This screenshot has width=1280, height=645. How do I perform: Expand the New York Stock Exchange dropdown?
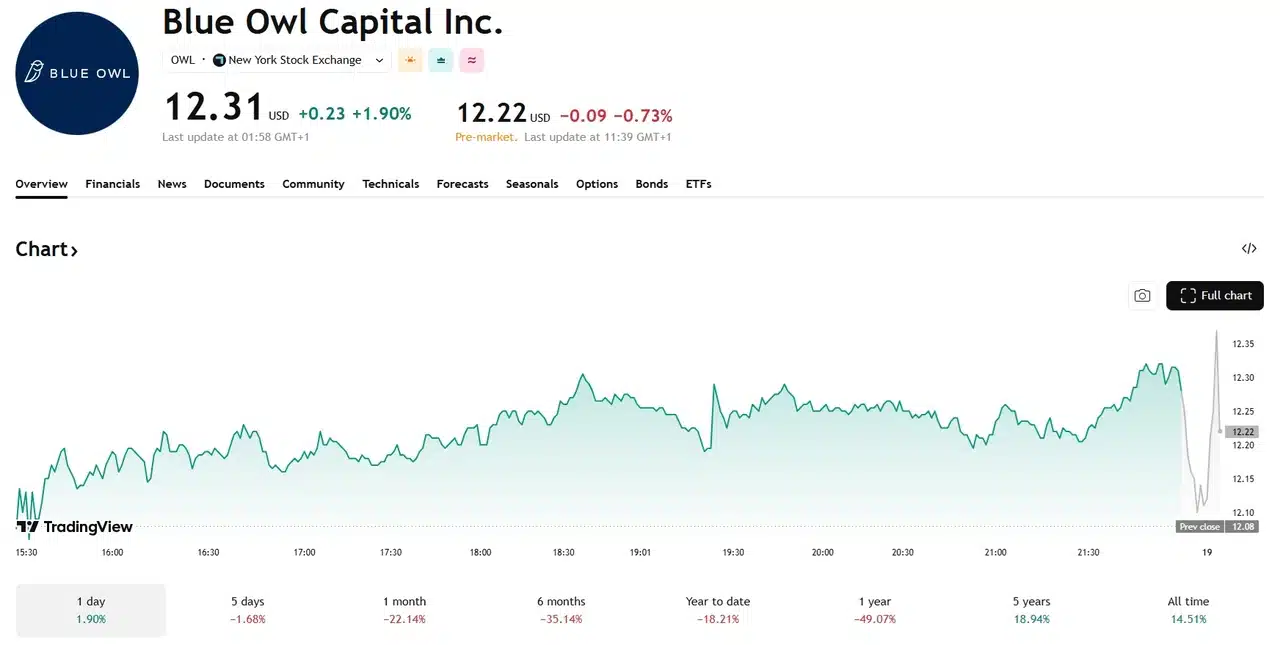379,60
